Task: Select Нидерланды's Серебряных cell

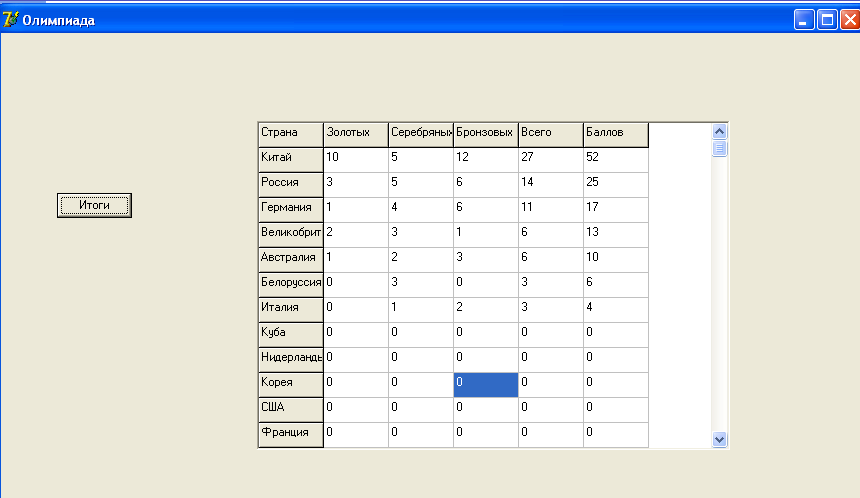Action: pyautogui.click(x=421, y=360)
